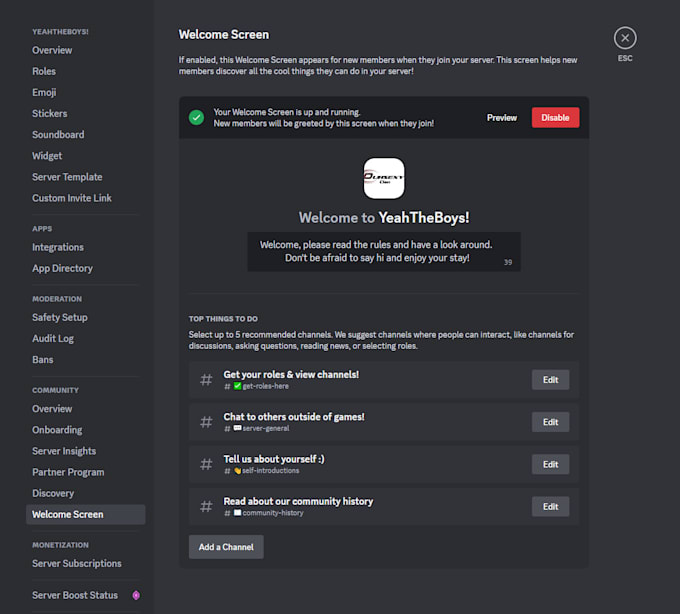
Task: Click hash icon beside Tell us about yourself
Action: (206, 464)
